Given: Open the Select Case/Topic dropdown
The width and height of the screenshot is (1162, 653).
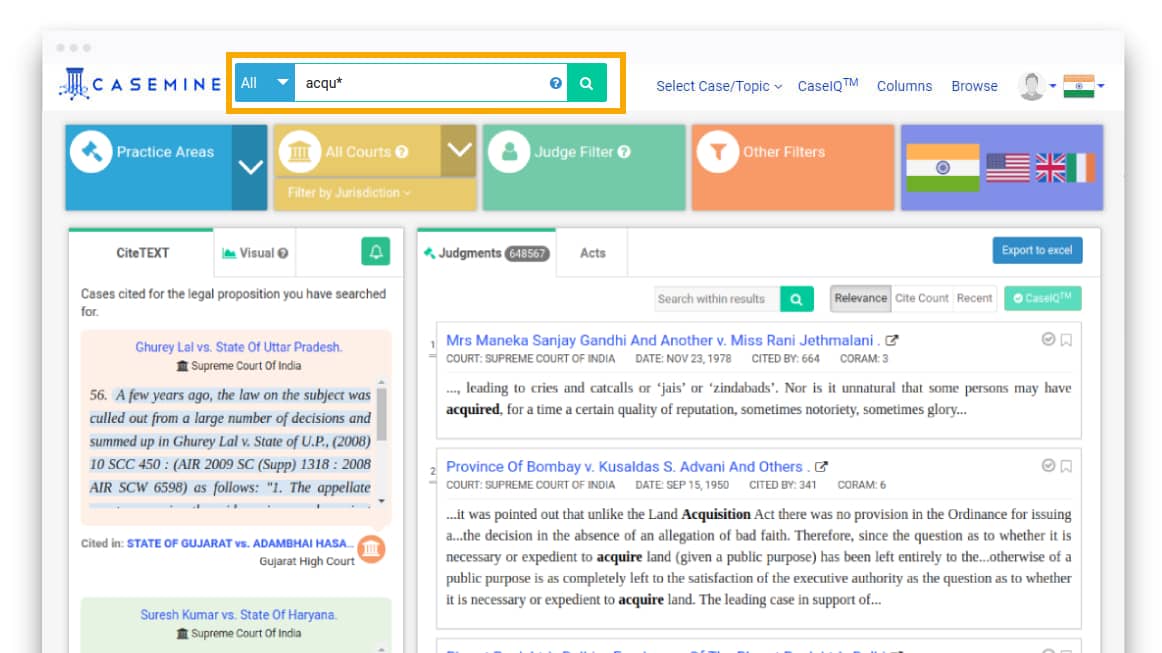Looking at the screenshot, I should (x=716, y=86).
